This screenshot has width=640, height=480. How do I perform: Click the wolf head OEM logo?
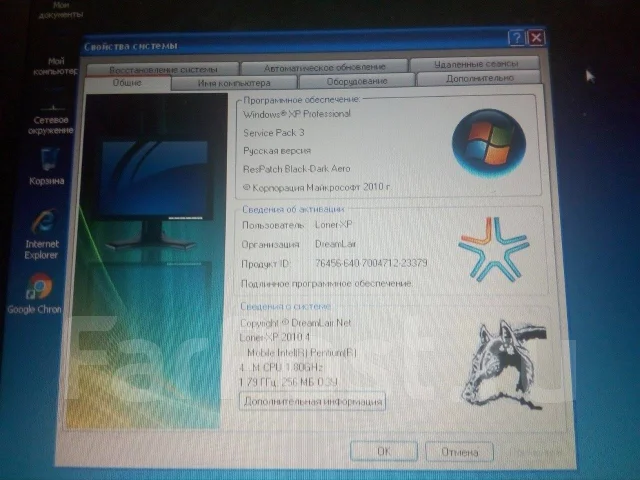pos(504,364)
